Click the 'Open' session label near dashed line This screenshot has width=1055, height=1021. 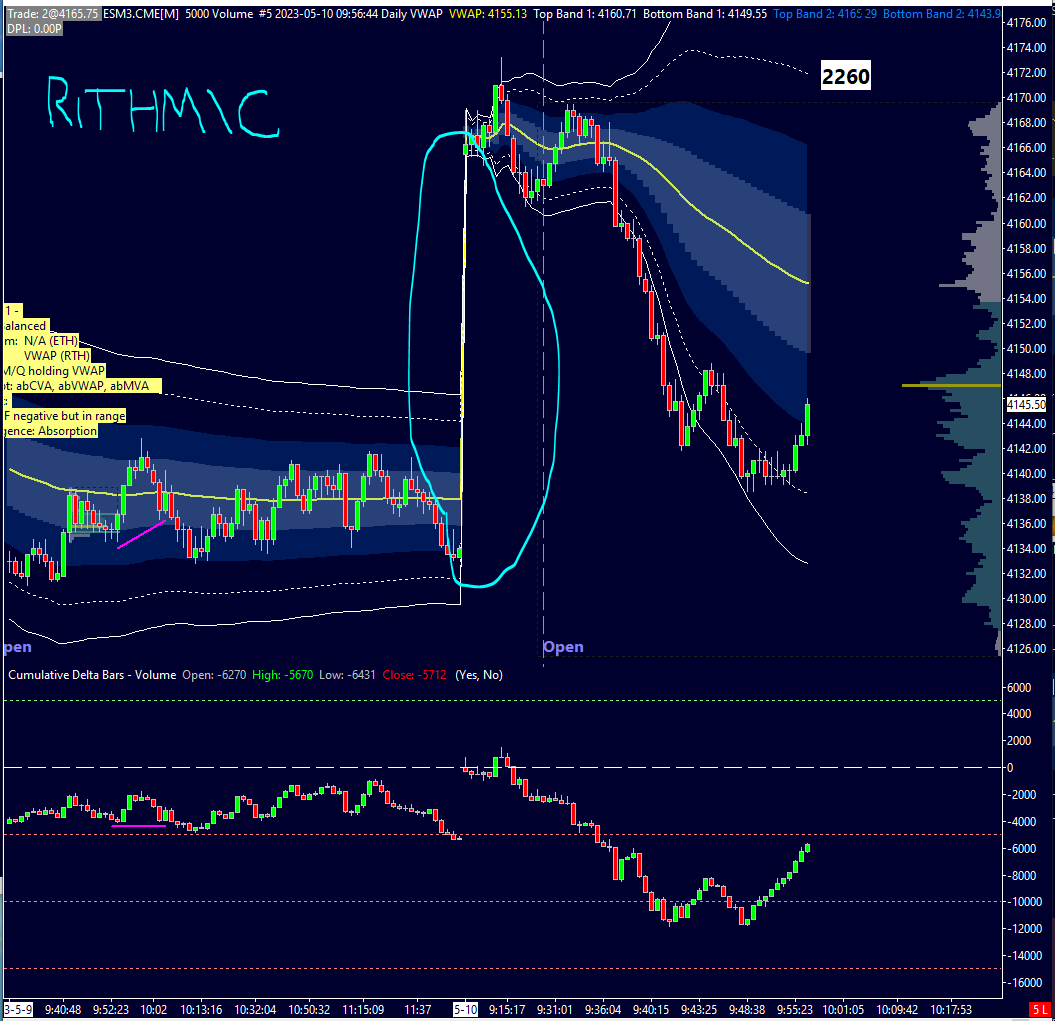(x=563, y=647)
